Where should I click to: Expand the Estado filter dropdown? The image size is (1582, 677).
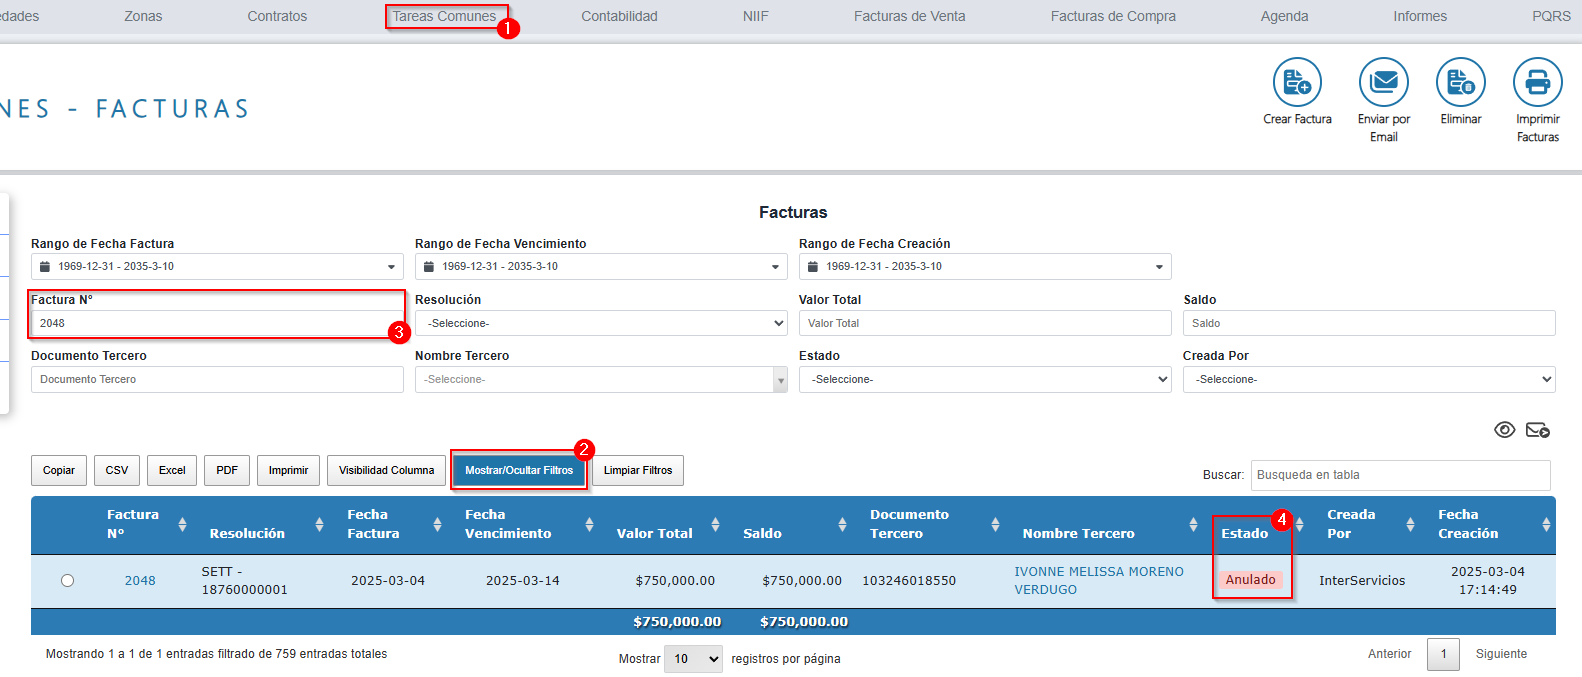coord(985,379)
